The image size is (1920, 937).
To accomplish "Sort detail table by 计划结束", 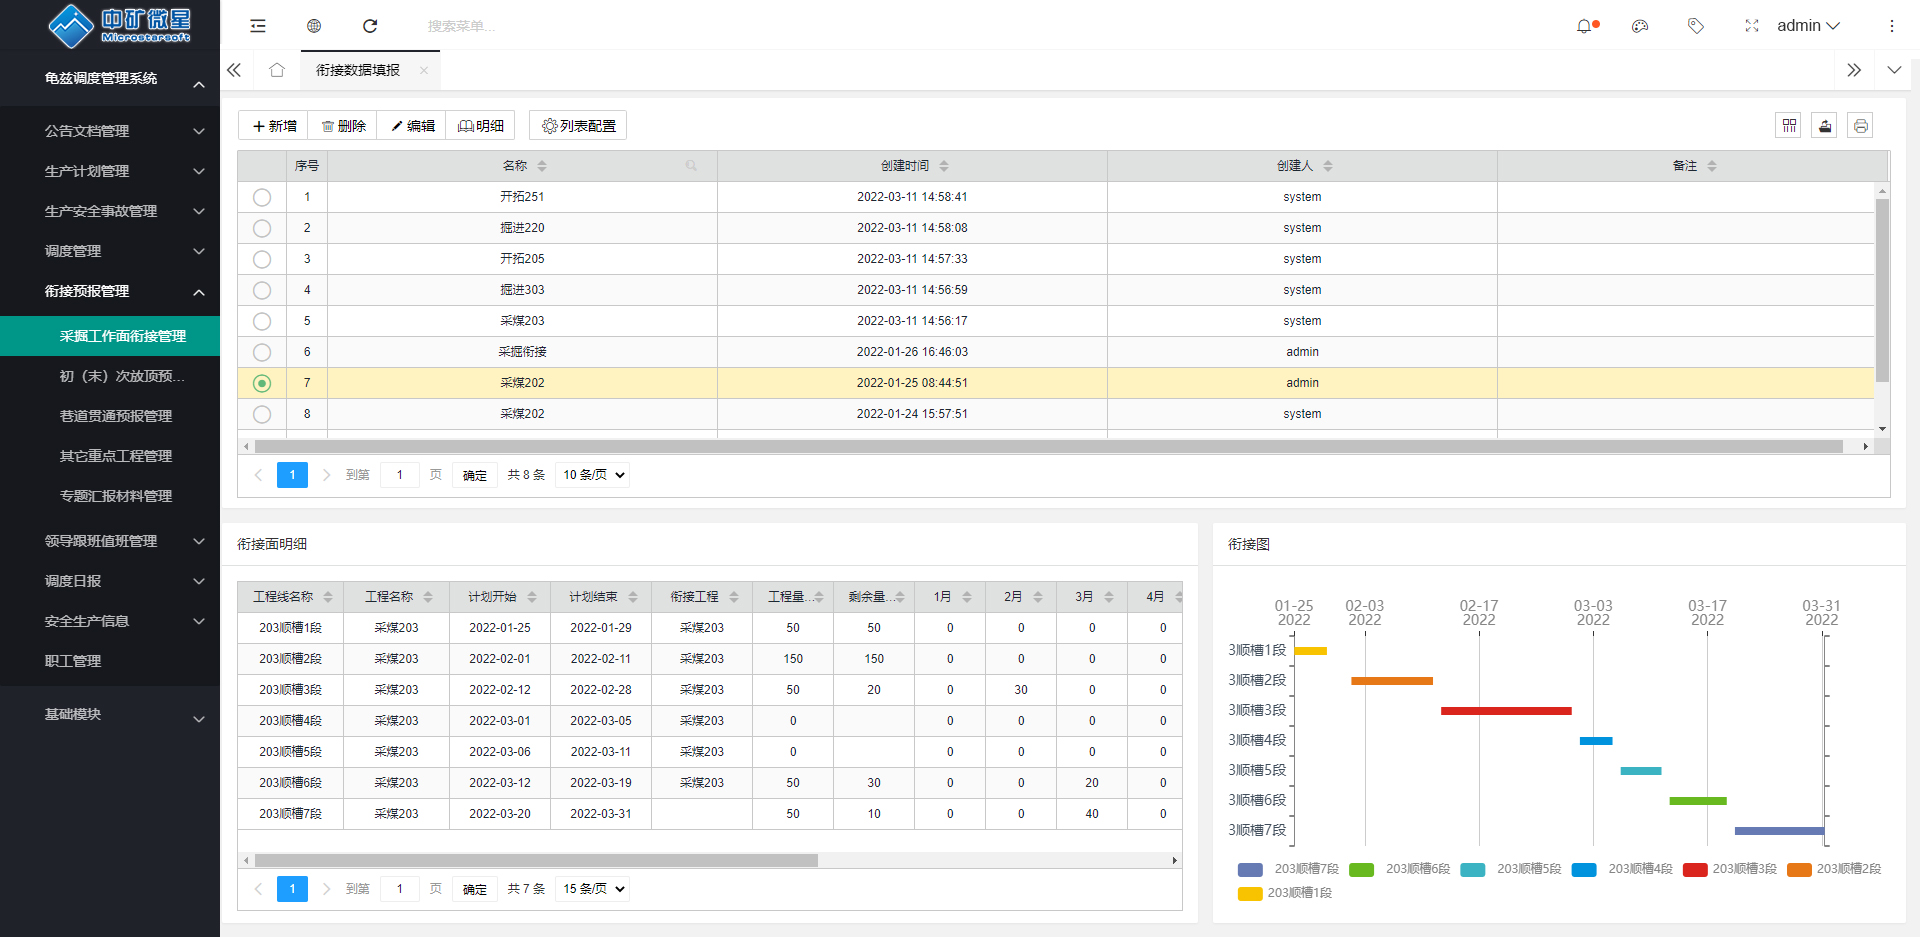I will pyautogui.click(x=633, y=597).
